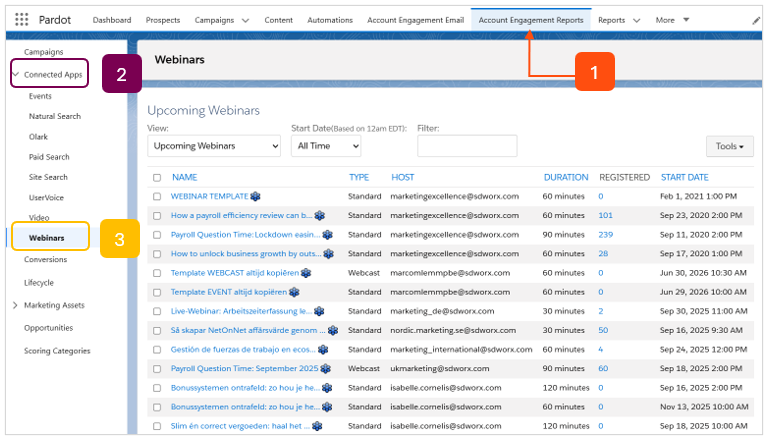Select Natural Search in the sidebar

(55, 116)
